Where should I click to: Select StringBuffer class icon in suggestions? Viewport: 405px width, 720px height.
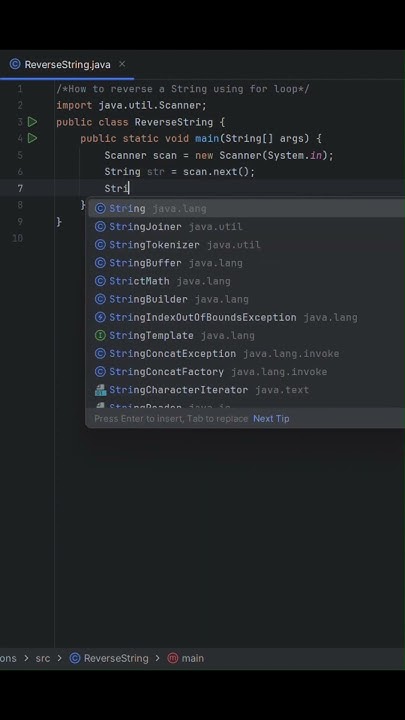100,263
